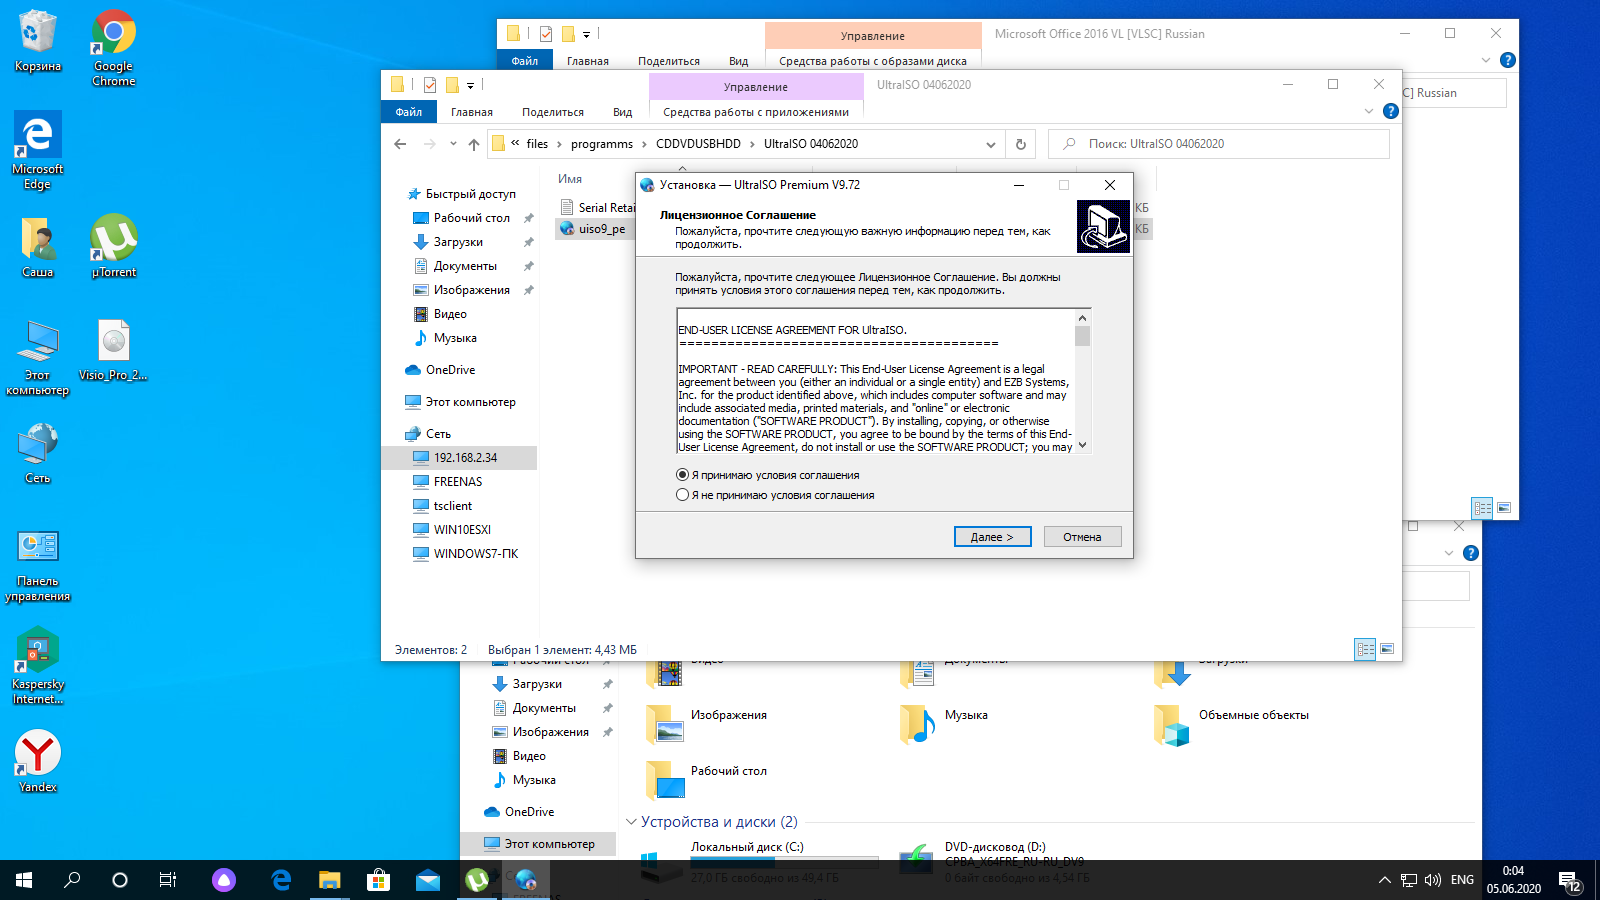Image resolution: width=1600 pixels, height=900 pixels.
Task: Go back in UltraSO explorer window
Action: (400, 144)
